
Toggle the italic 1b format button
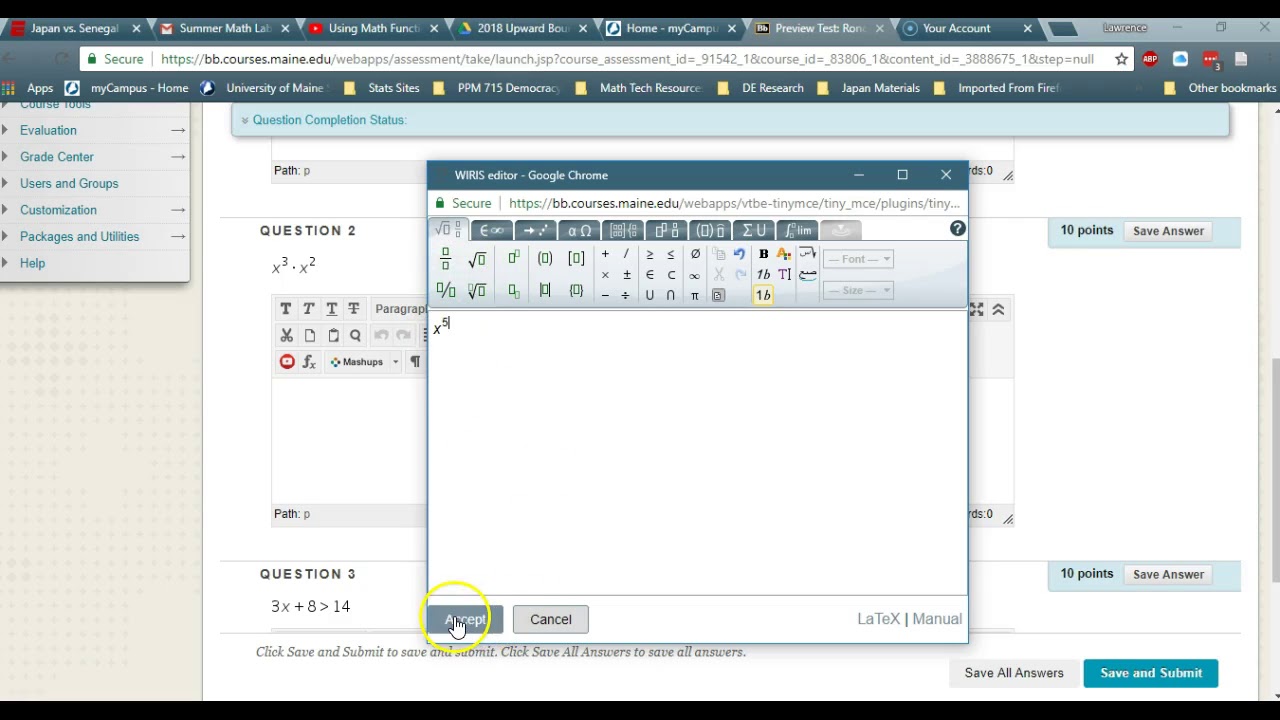pyautogui.click(x=764, y=275)
